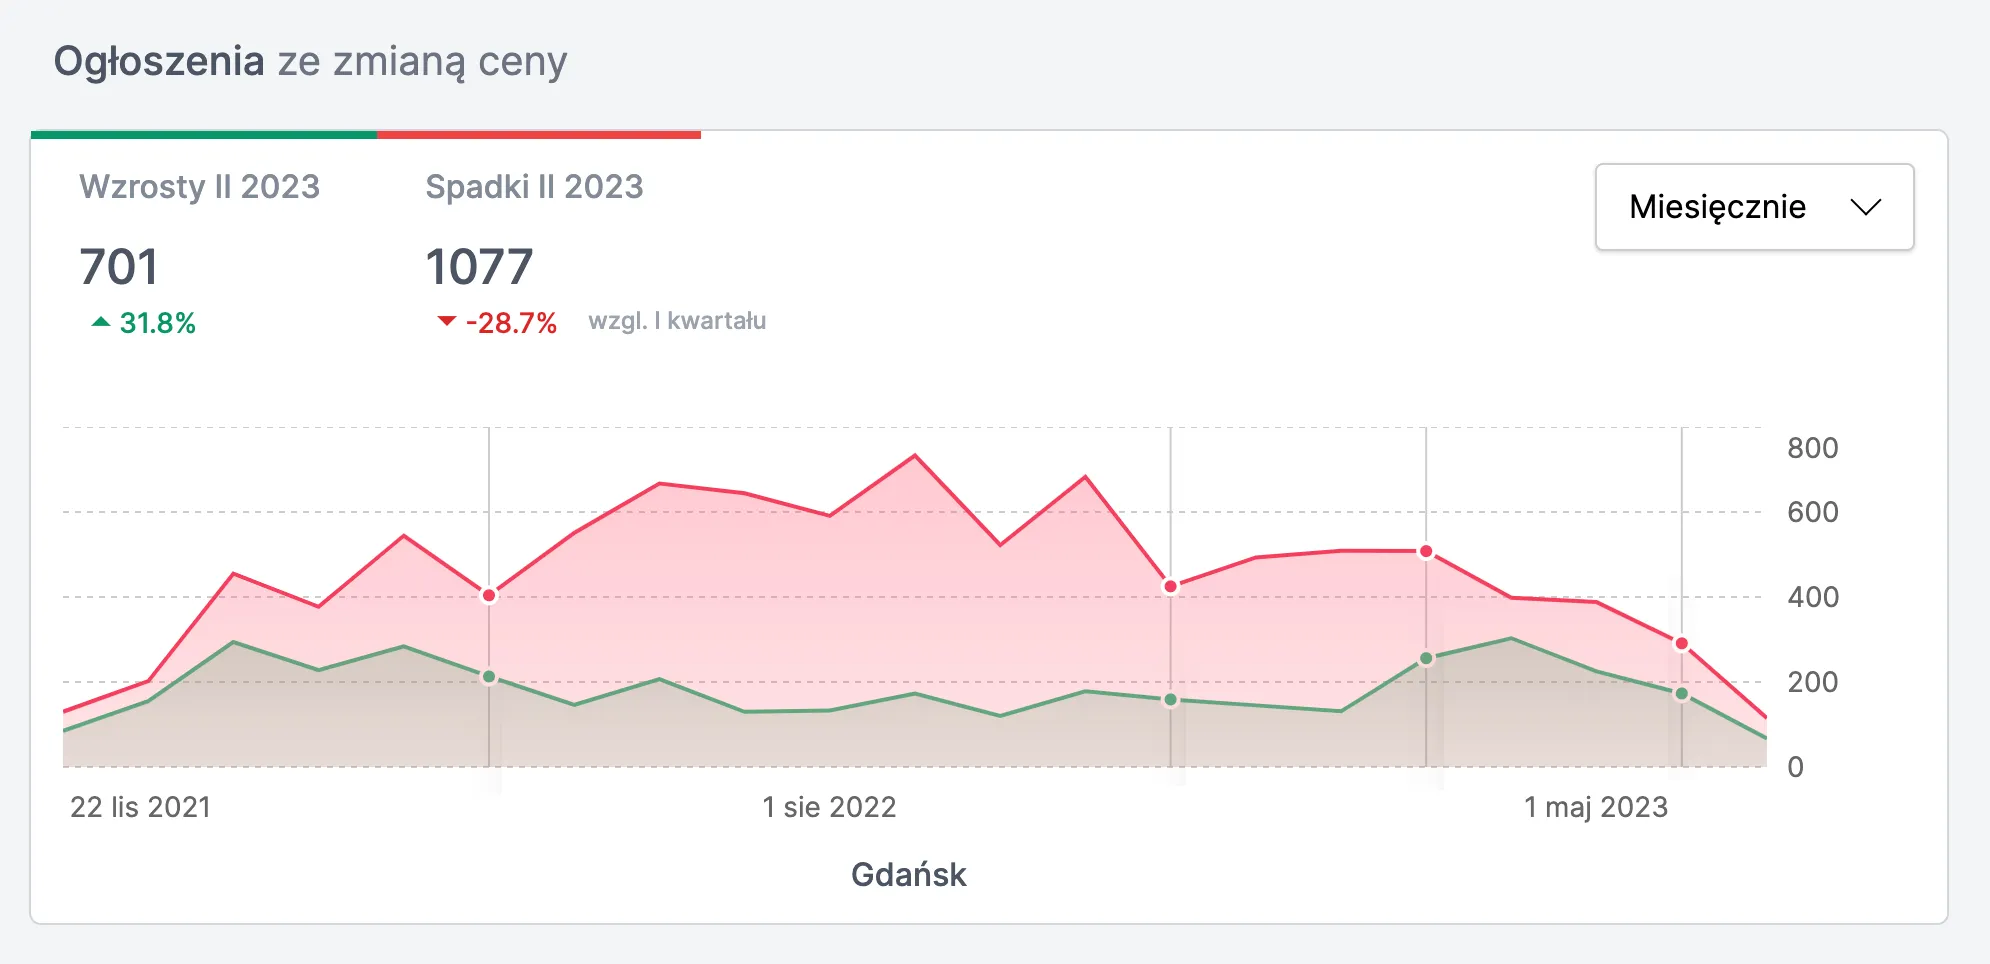
Task: Click the Gdańsk chart label
Action: [908, 875]
